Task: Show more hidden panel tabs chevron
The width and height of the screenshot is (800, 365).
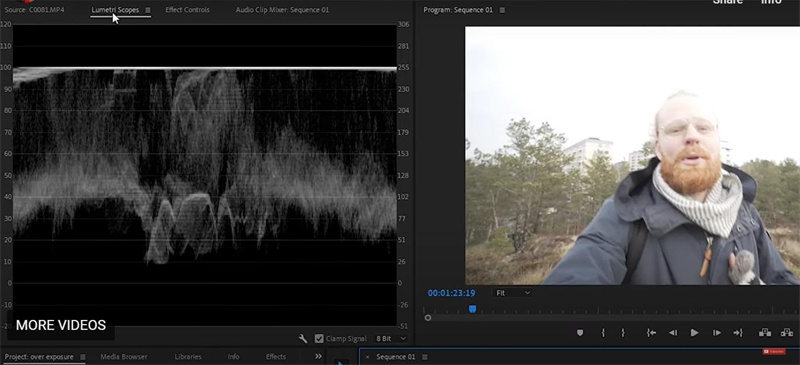Action: tap(318, 356)
